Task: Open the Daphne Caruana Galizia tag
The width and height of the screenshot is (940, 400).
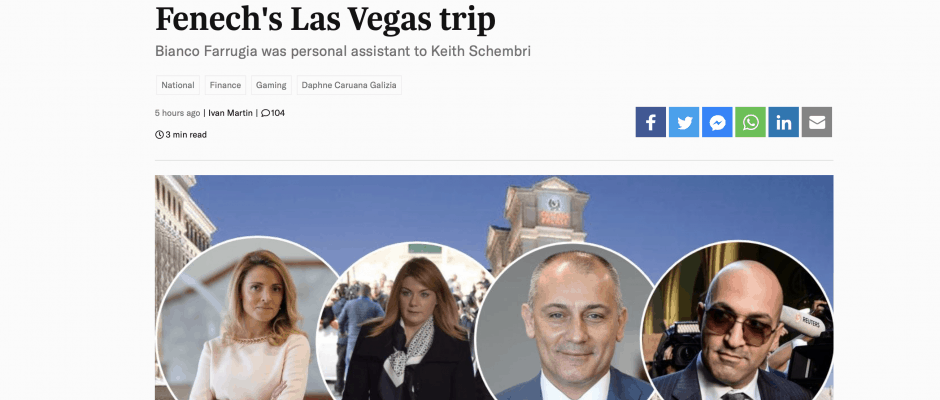Action: tap(349, 85)
